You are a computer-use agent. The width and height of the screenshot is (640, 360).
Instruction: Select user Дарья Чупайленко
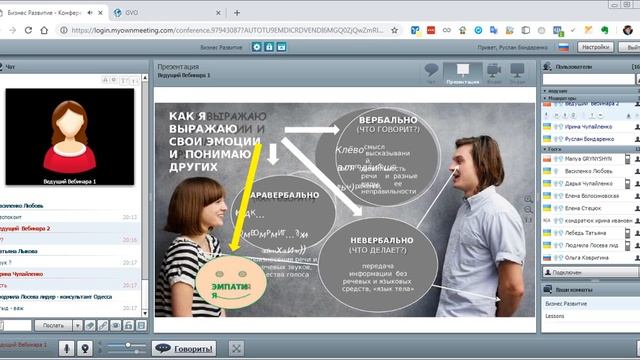point(589,184)
